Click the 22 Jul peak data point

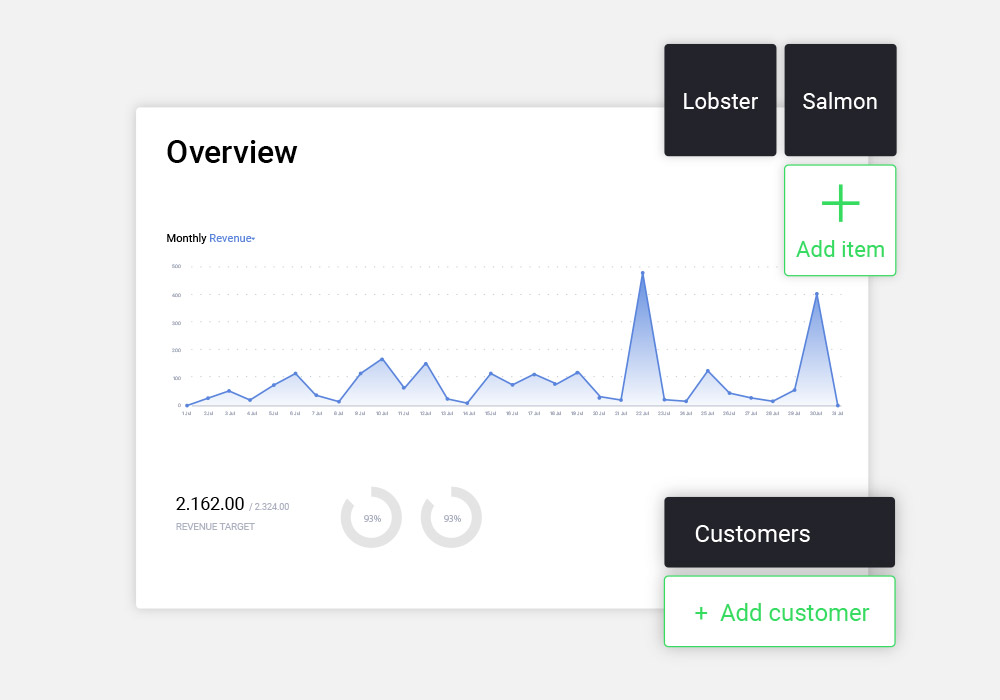coord(642,273)
